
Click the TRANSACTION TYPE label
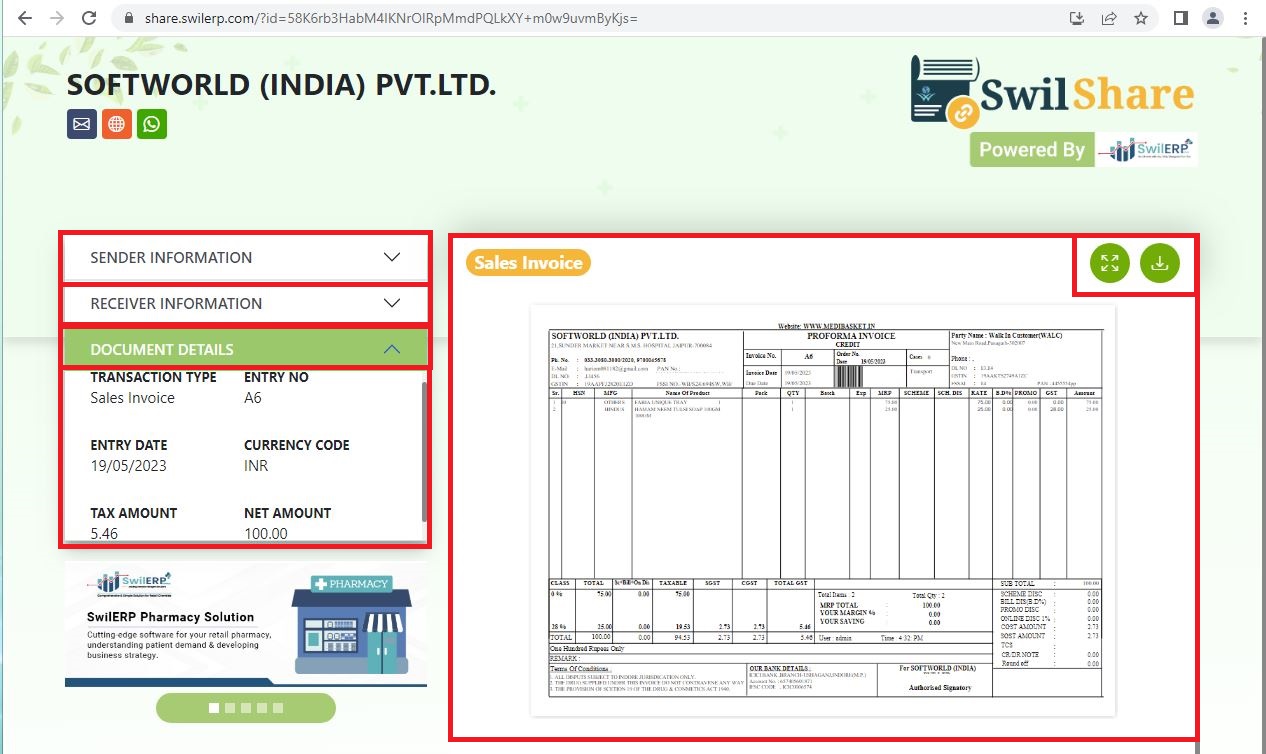tap(153, 377)
